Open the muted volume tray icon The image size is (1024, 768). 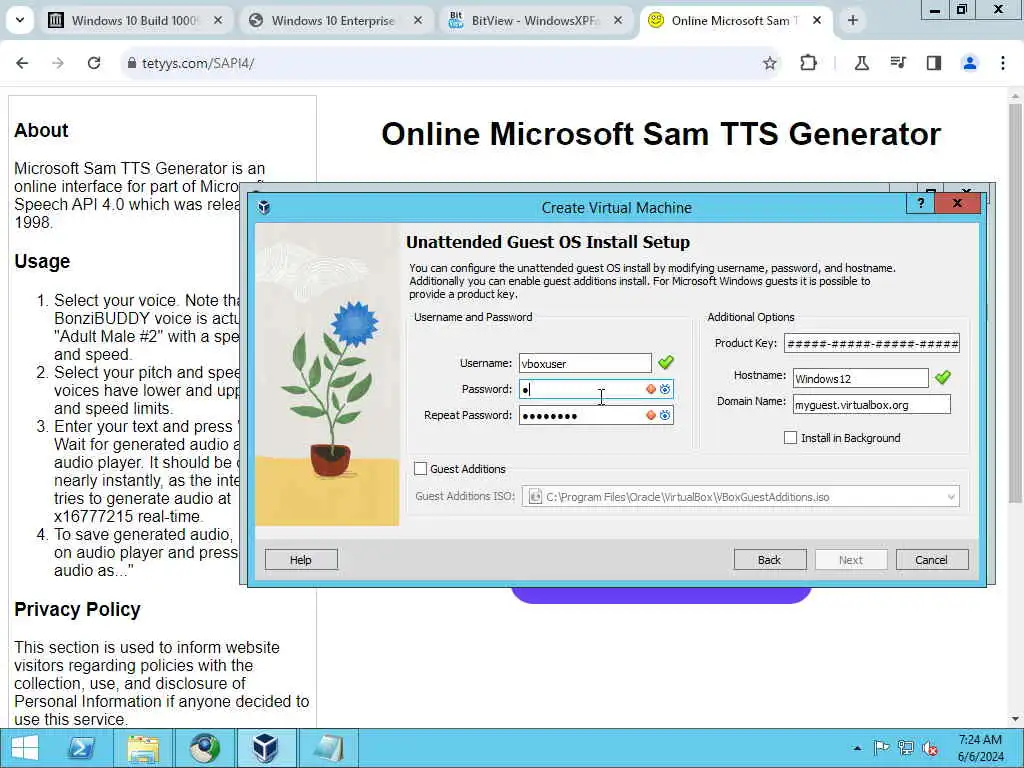pos(930,748)
